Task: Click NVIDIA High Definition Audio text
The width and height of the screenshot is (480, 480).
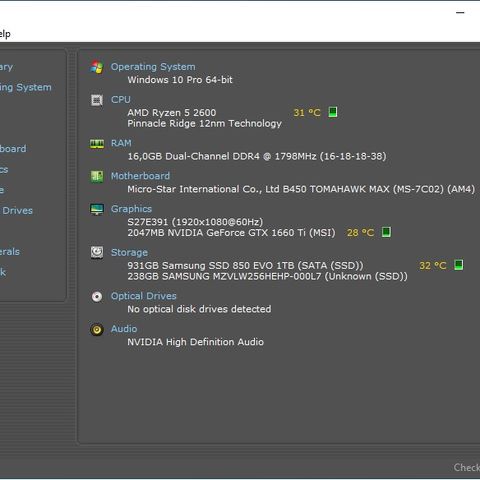Action: pyautogui.click(x=195, y=342)
